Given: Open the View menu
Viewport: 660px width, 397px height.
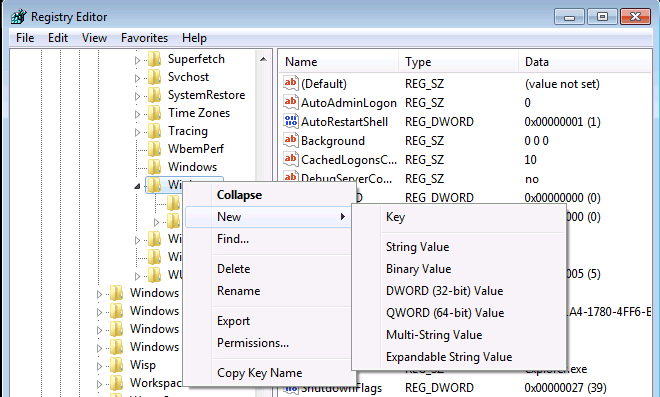Looking at the screenshot, I should [x=94, y=38].
